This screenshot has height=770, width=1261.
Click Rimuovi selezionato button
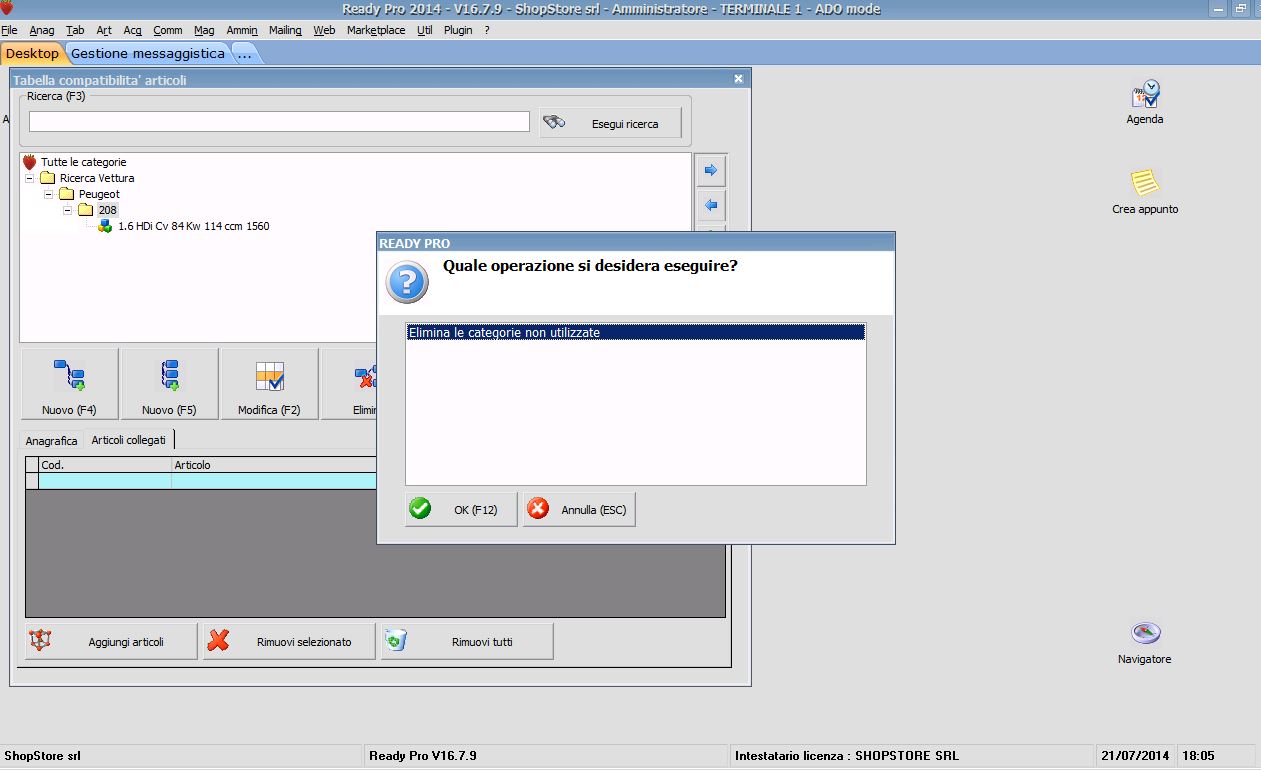[x=289, y=641]
